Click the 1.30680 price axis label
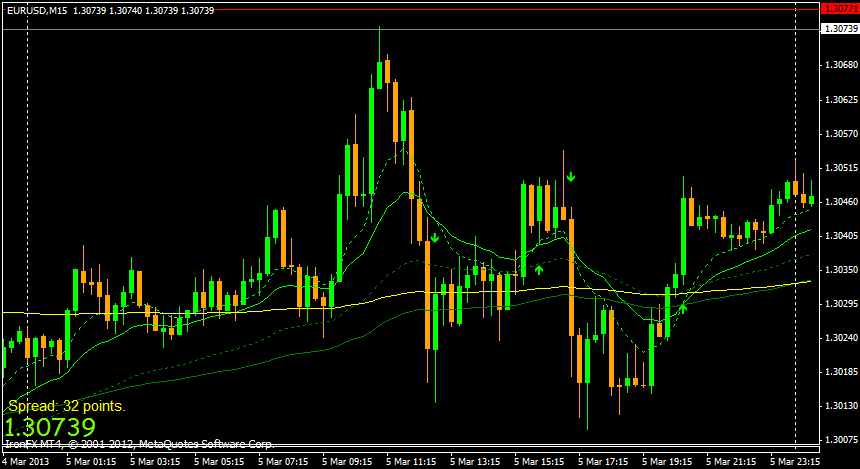Image resolution: width=860 pixels, height=469 pixels. point(839,66)
